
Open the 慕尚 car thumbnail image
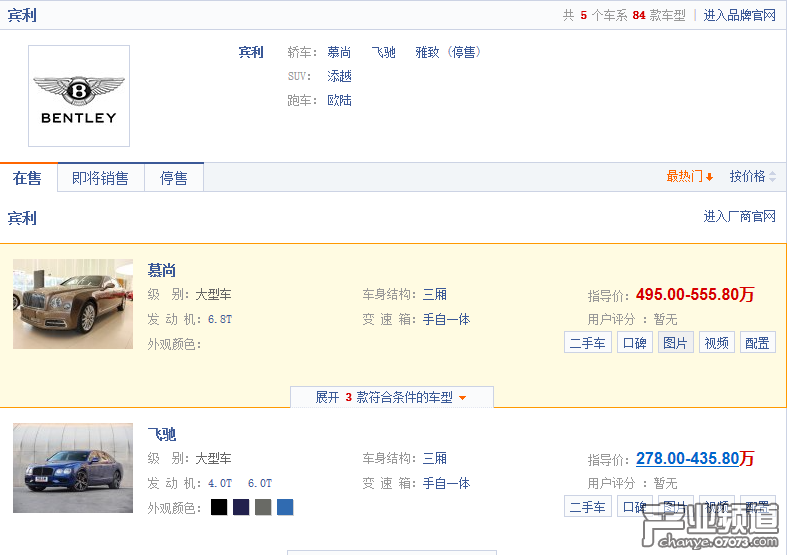pyautogui.click(x=73, y=304)
